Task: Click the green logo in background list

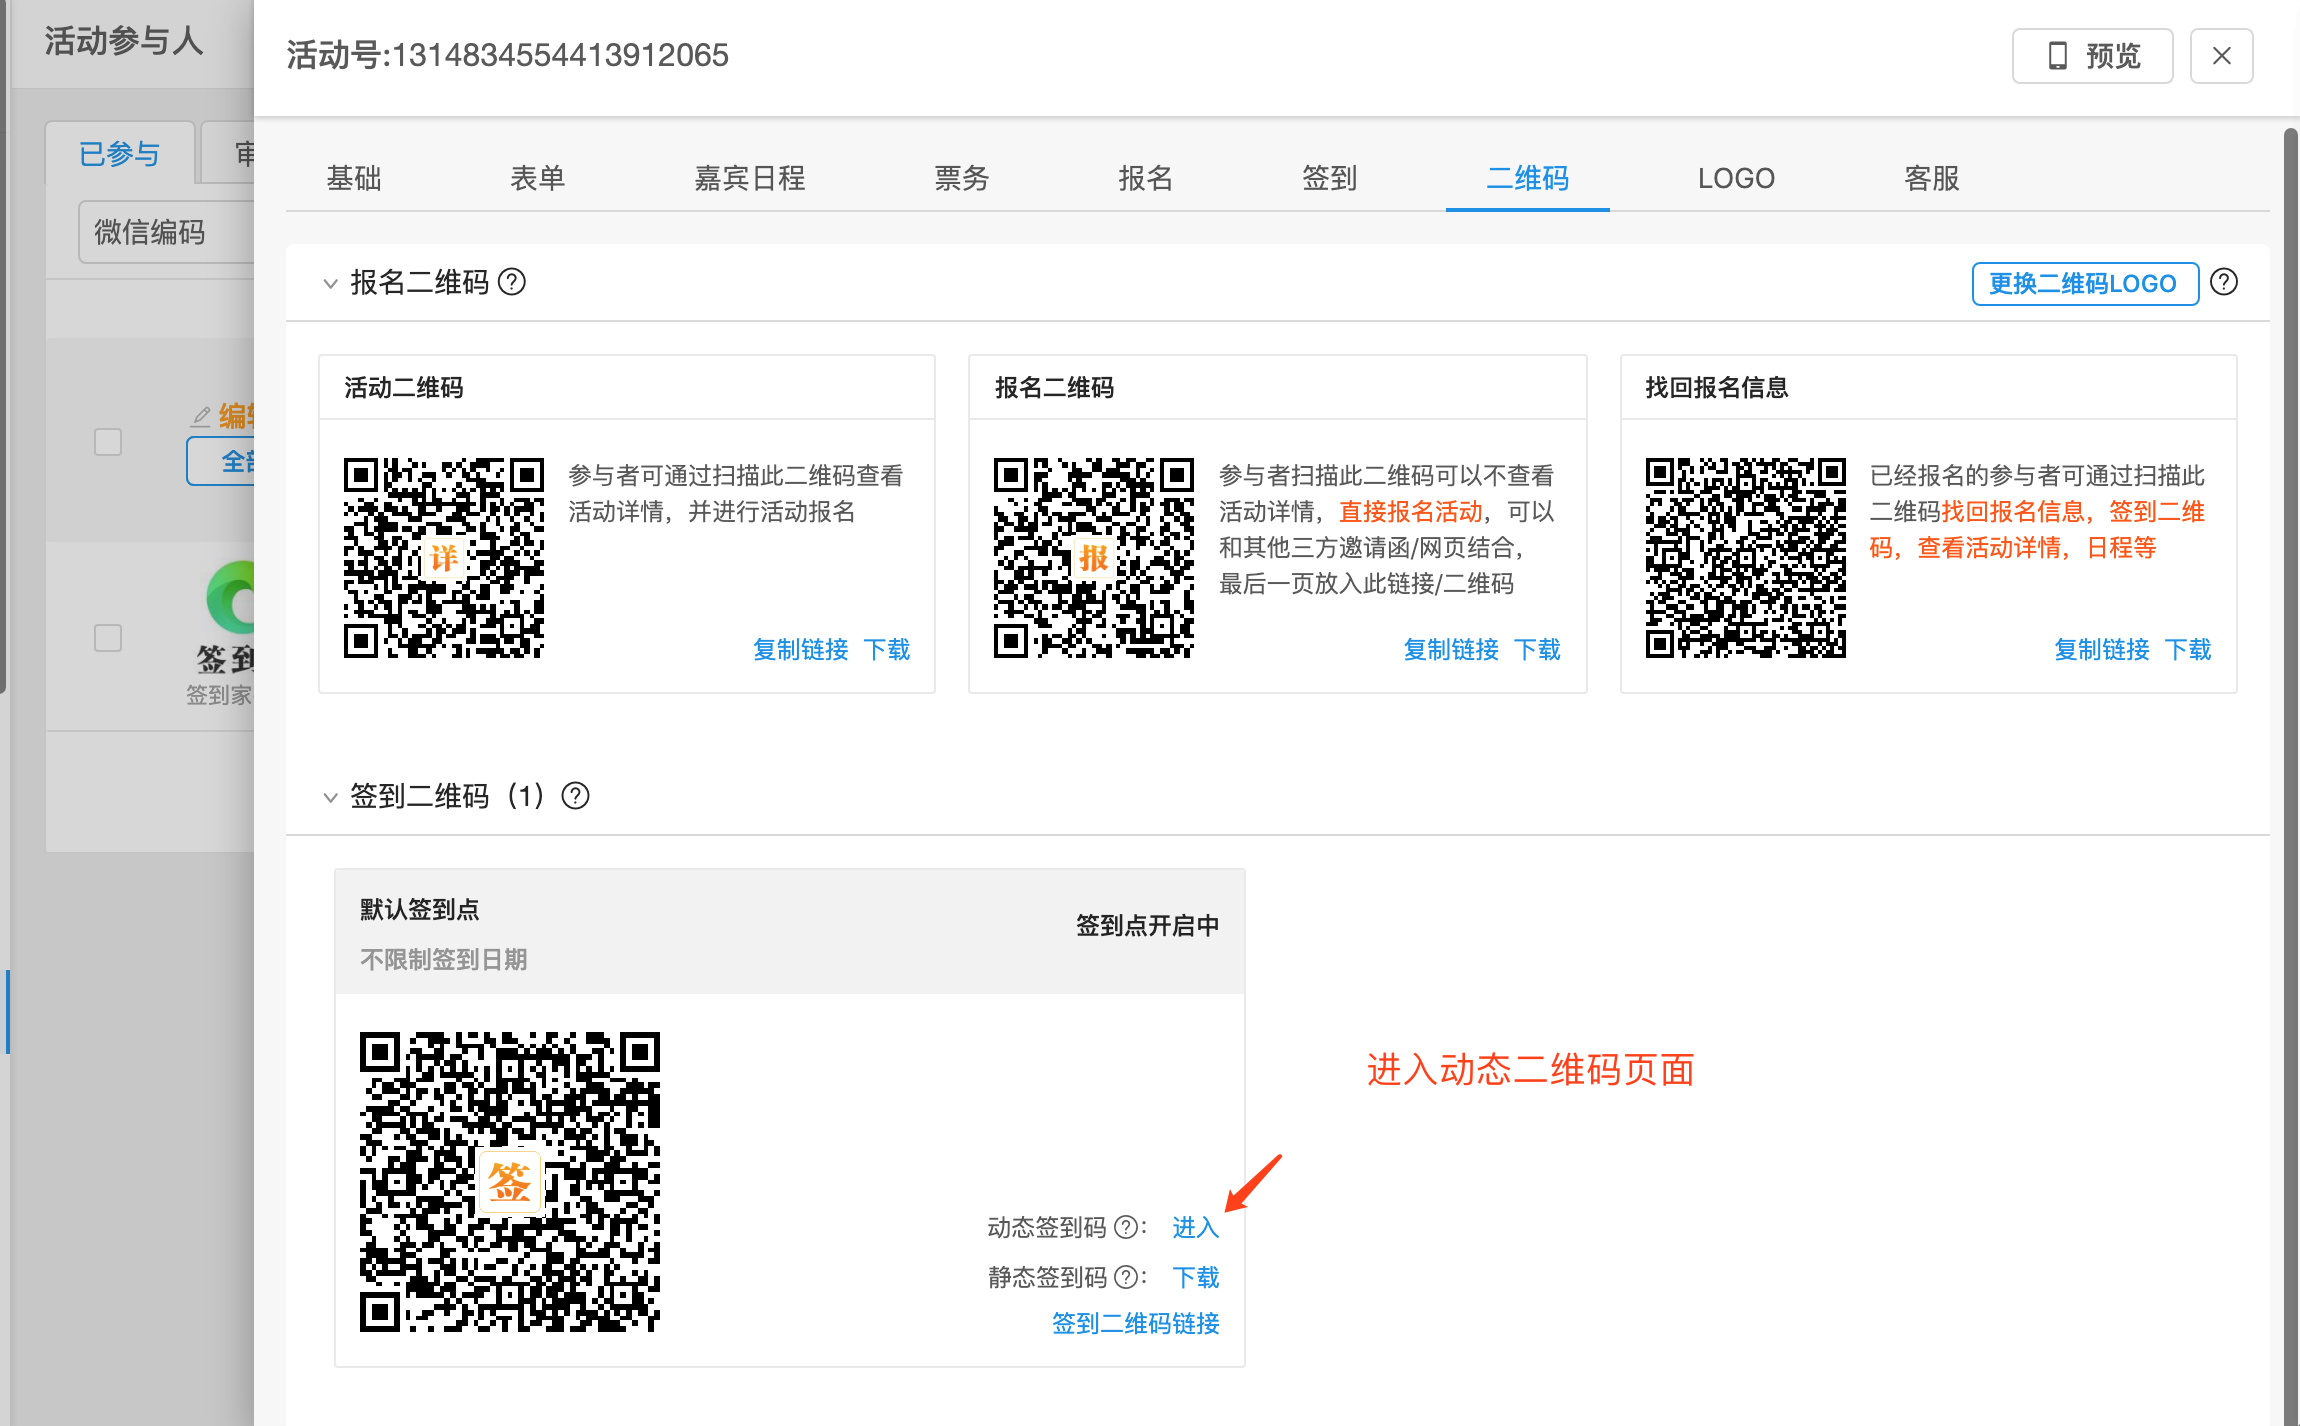Action: coord(230,598)
